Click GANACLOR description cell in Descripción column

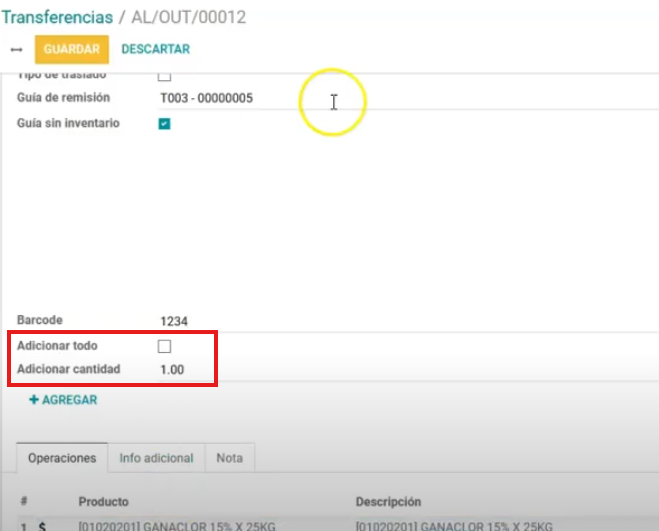click(454, 526)
